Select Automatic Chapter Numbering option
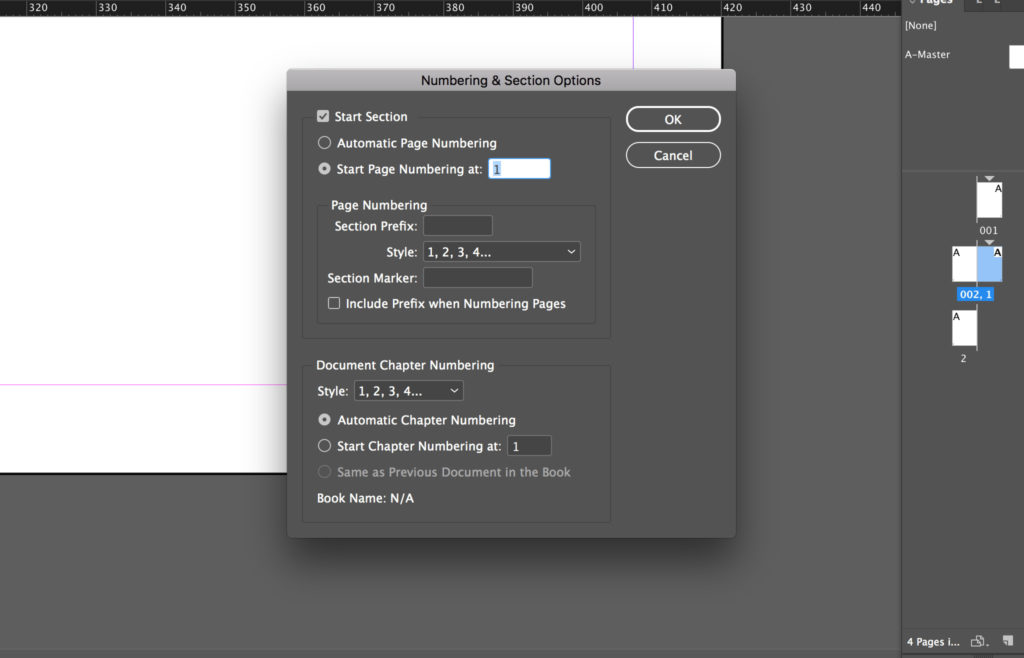1024x658 pixels. point(324,420)
